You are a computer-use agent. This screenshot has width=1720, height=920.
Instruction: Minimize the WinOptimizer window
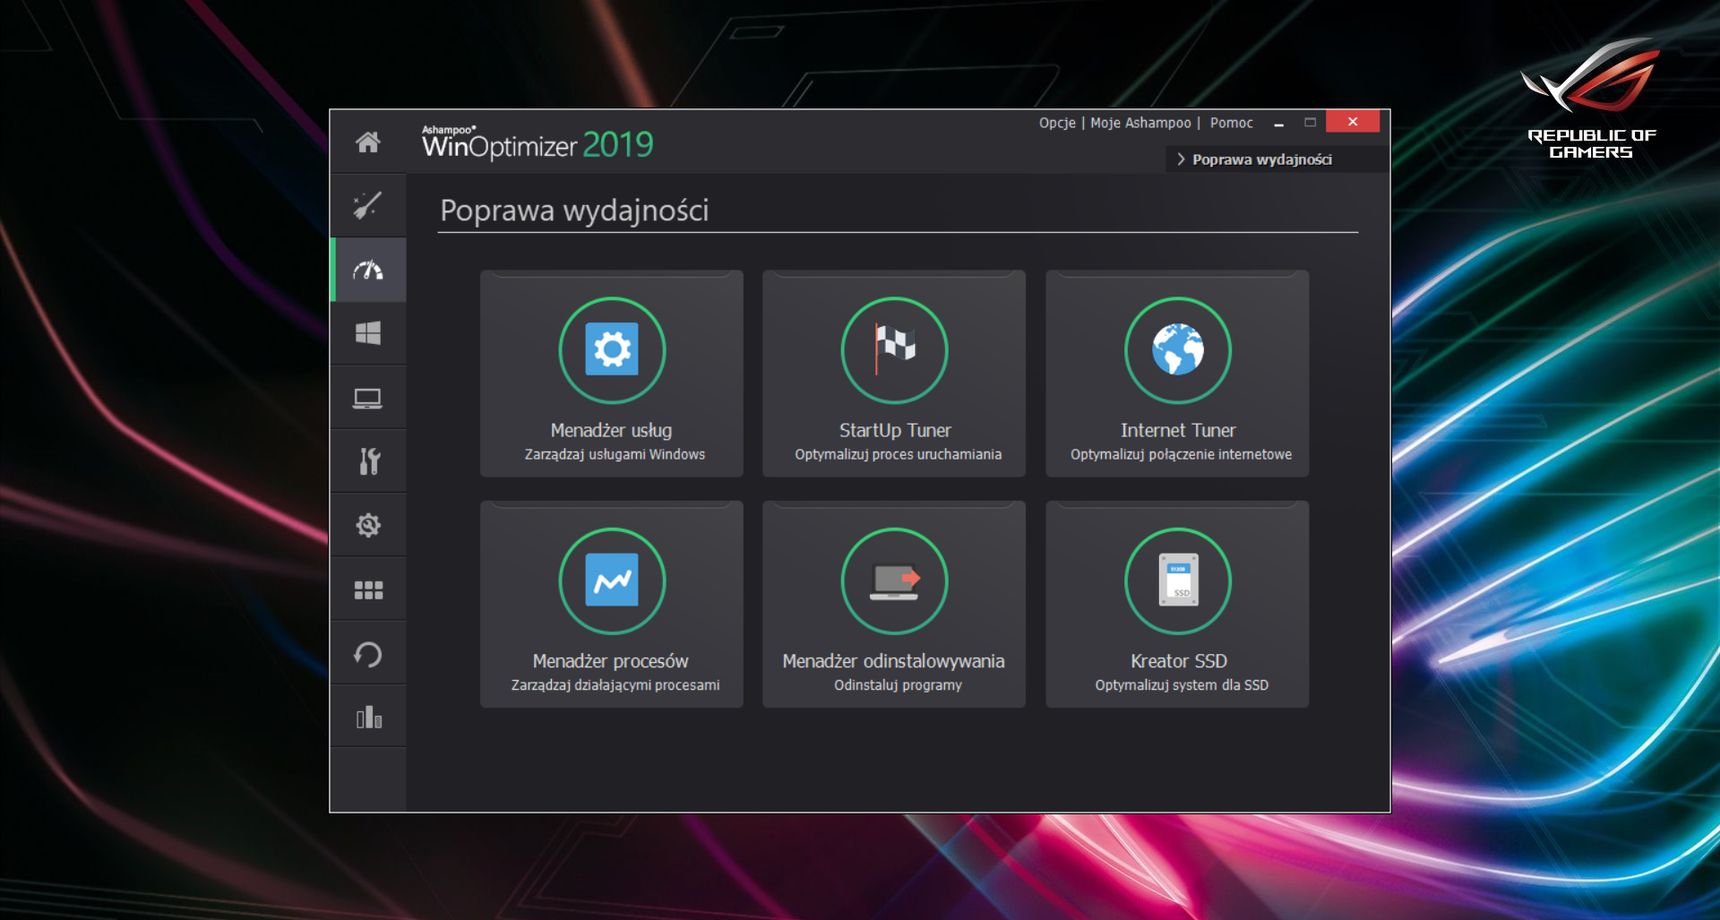(x=1278, y=123)
